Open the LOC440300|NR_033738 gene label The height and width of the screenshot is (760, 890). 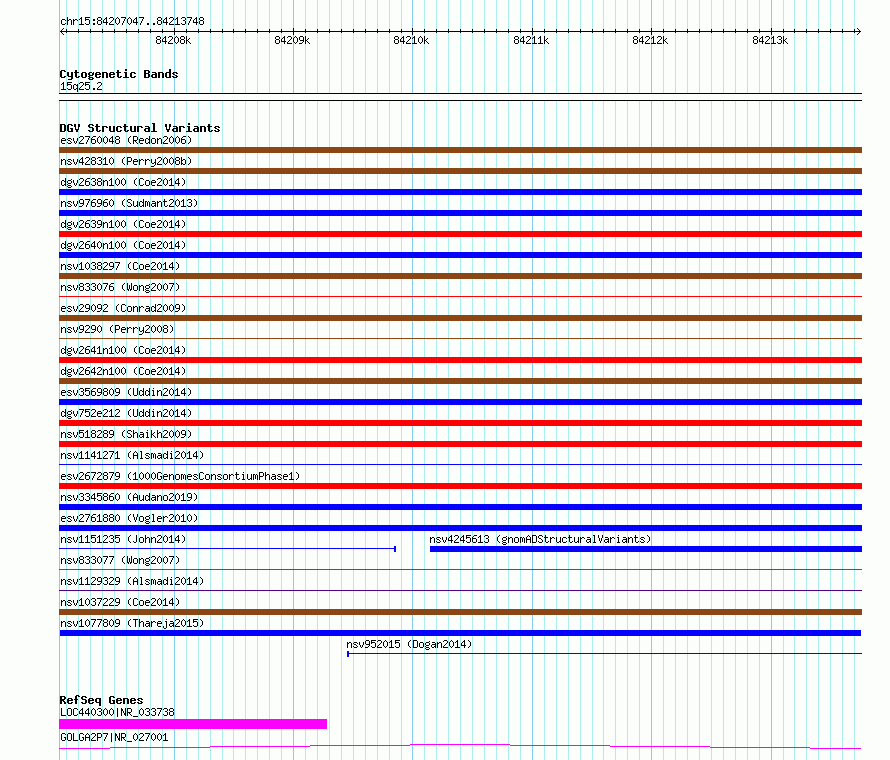[117, 712]
